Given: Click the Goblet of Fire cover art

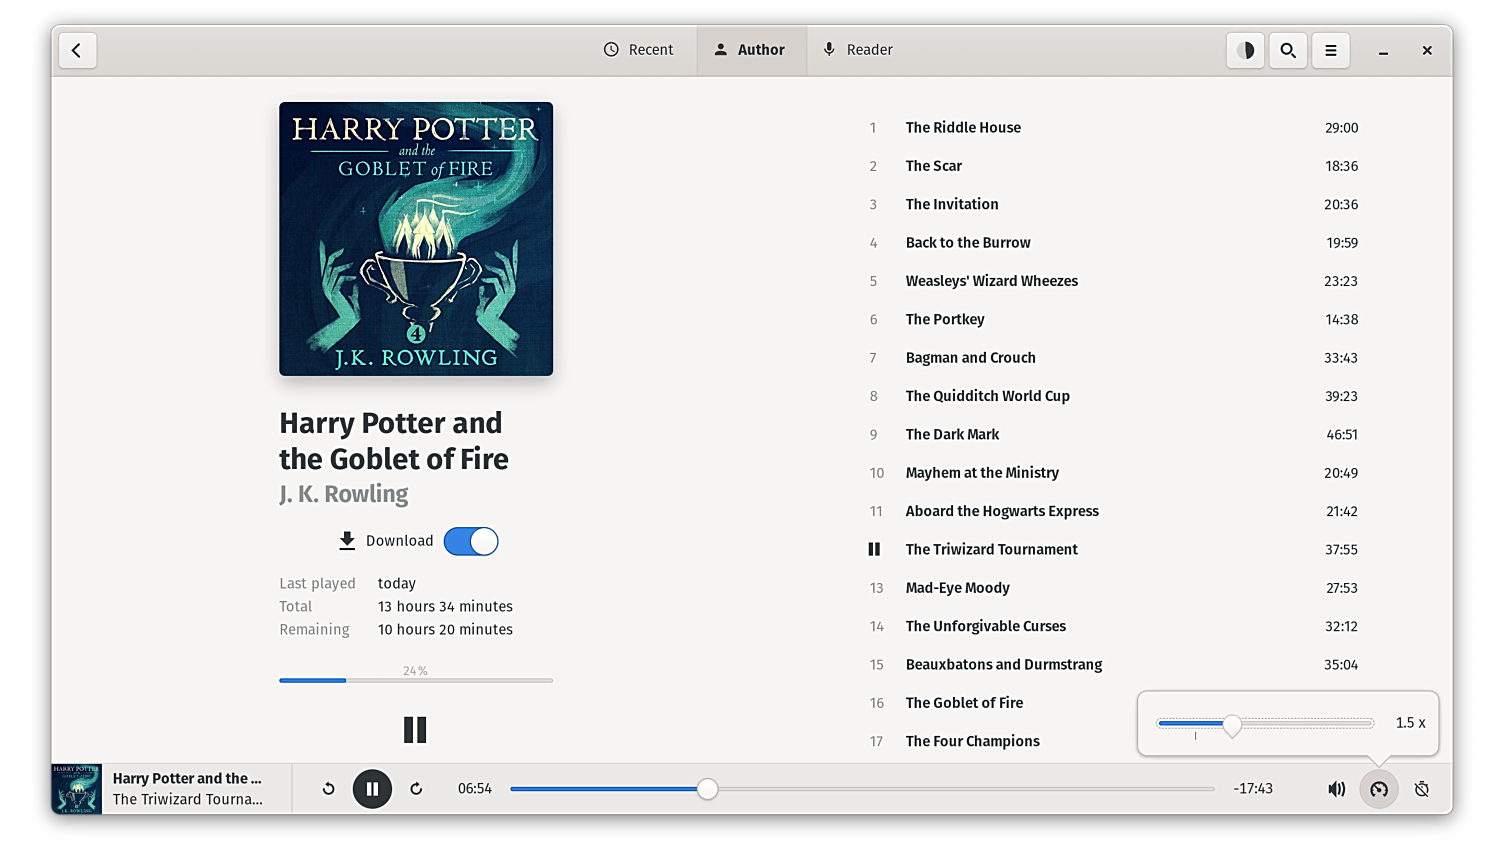Looking at the screenshot, I should pyautogui.click(x=416, y=239).
